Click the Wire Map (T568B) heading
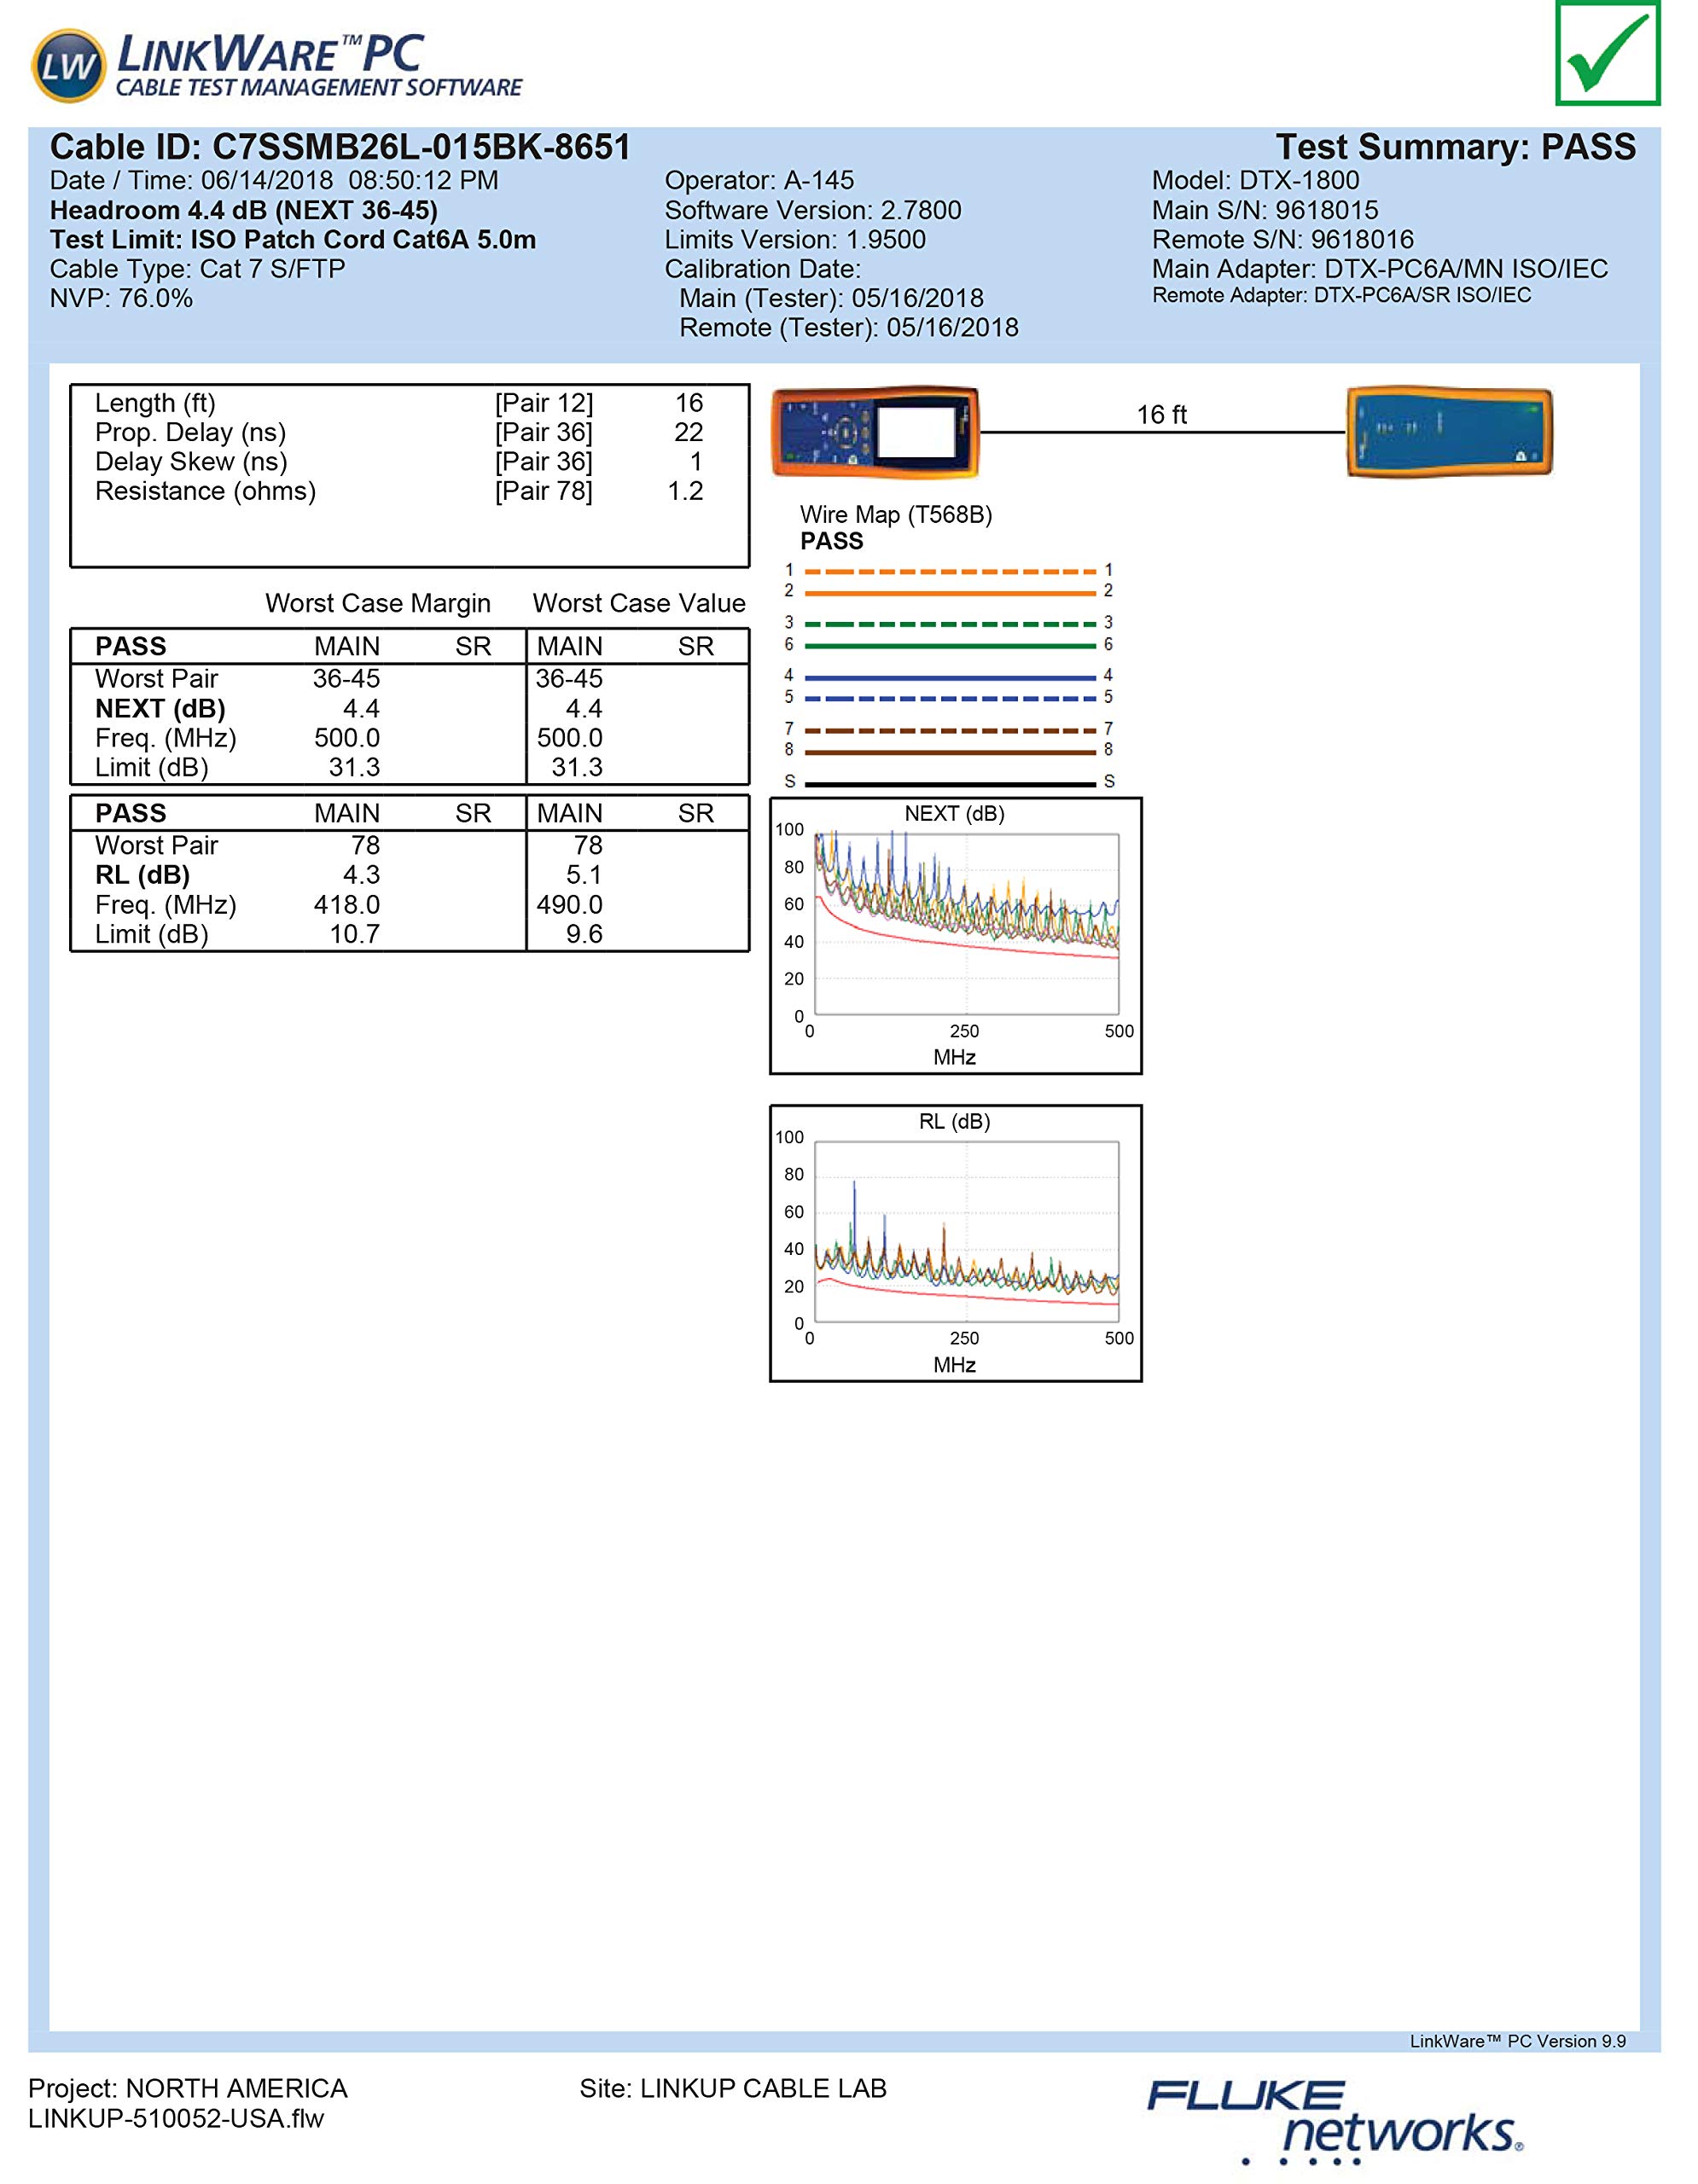 pos(896,515)
